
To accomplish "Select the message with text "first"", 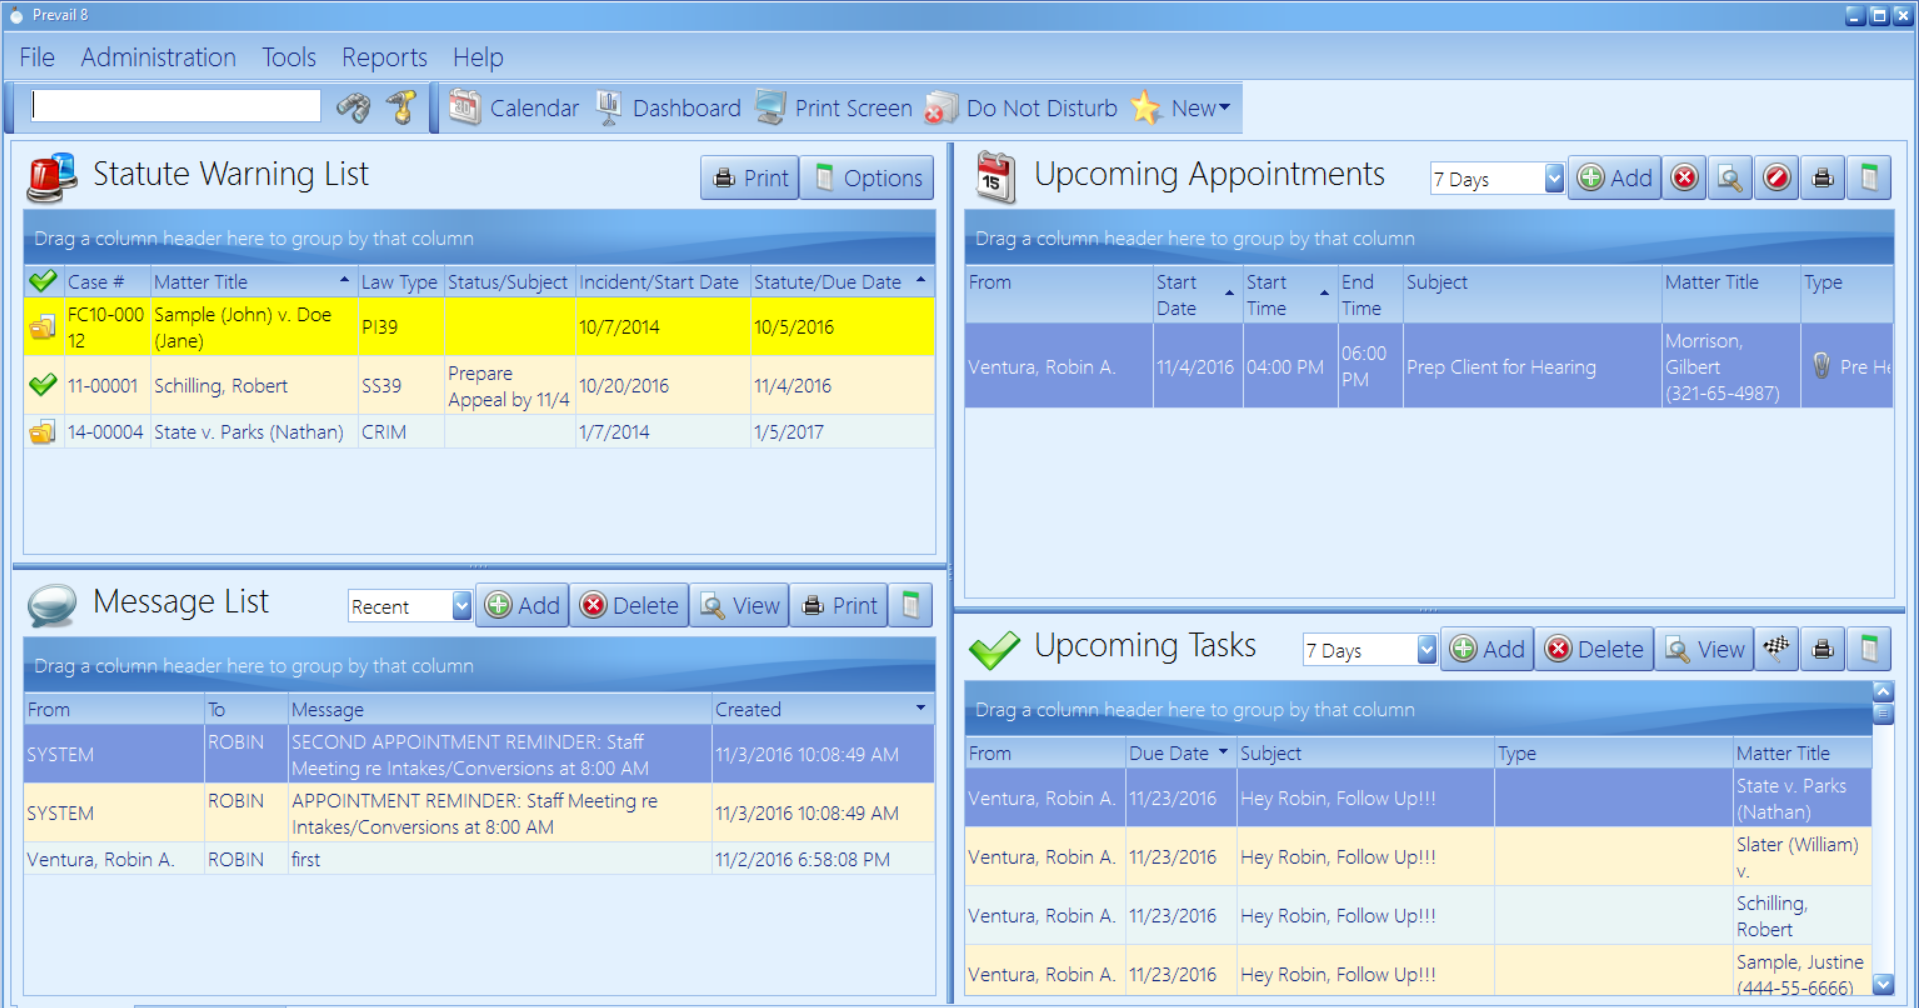I will [479, 859].
